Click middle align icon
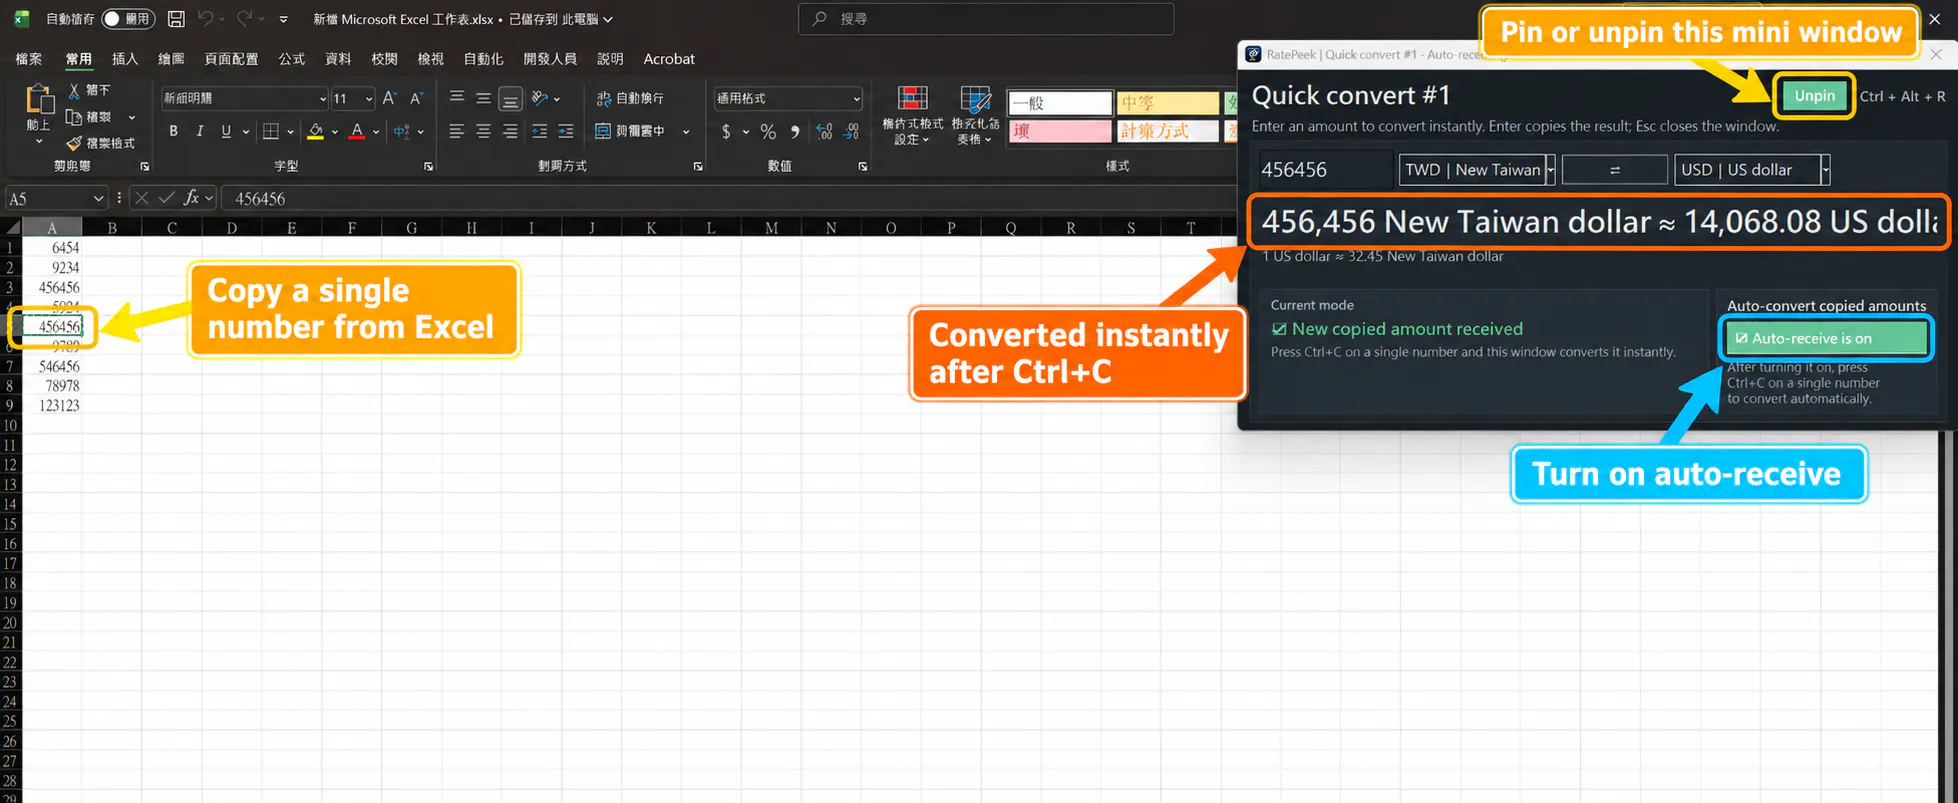The width and height of the screenshot is (1958, 803). pos(484,98)
